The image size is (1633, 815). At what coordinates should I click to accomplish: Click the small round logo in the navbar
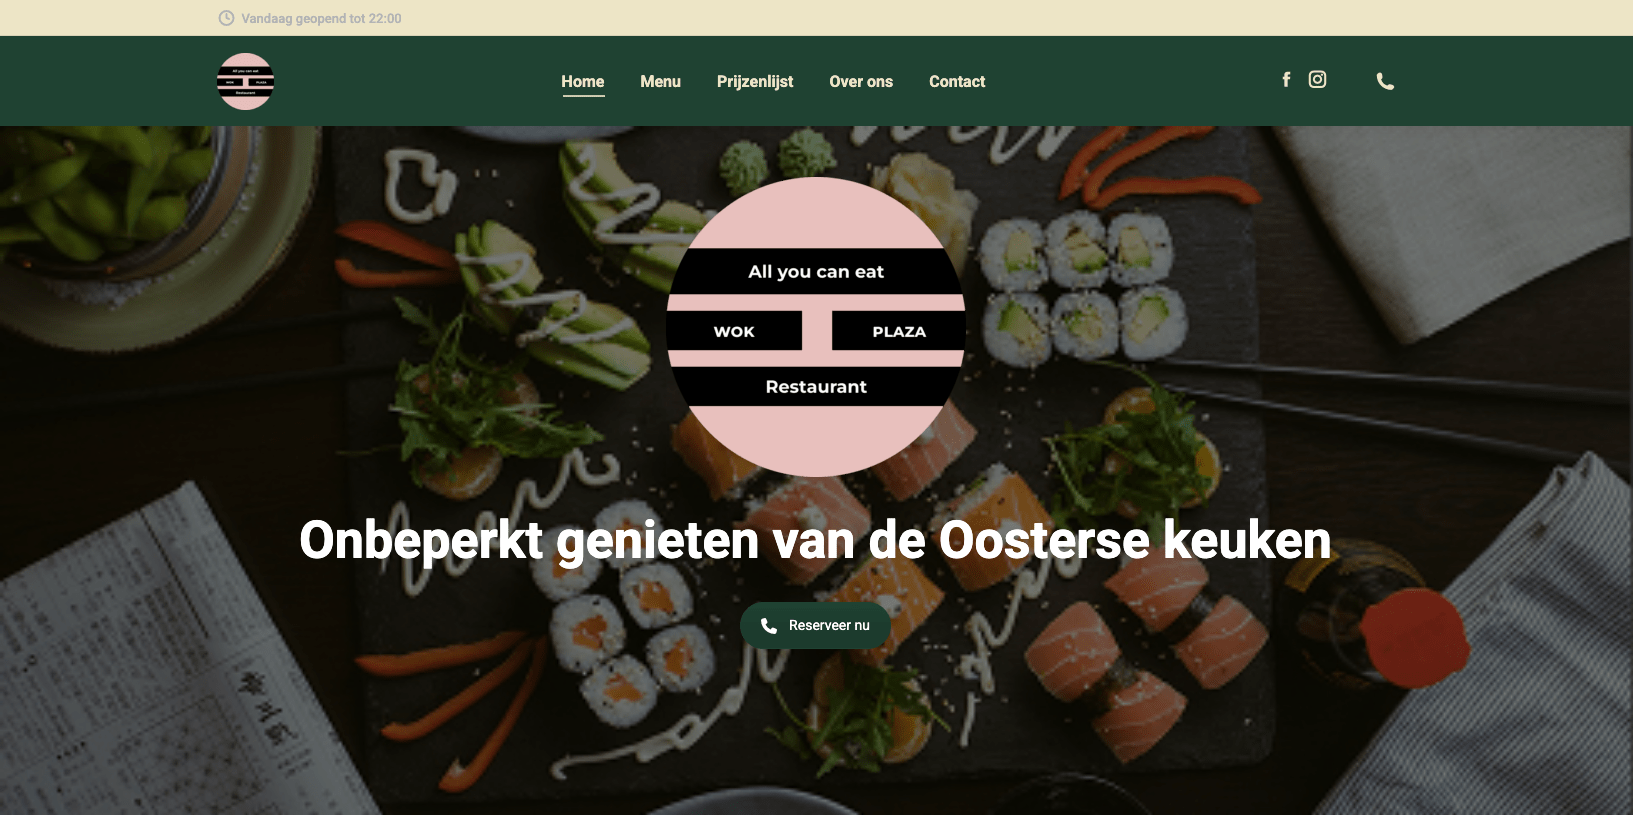click(x=245, y=81)
